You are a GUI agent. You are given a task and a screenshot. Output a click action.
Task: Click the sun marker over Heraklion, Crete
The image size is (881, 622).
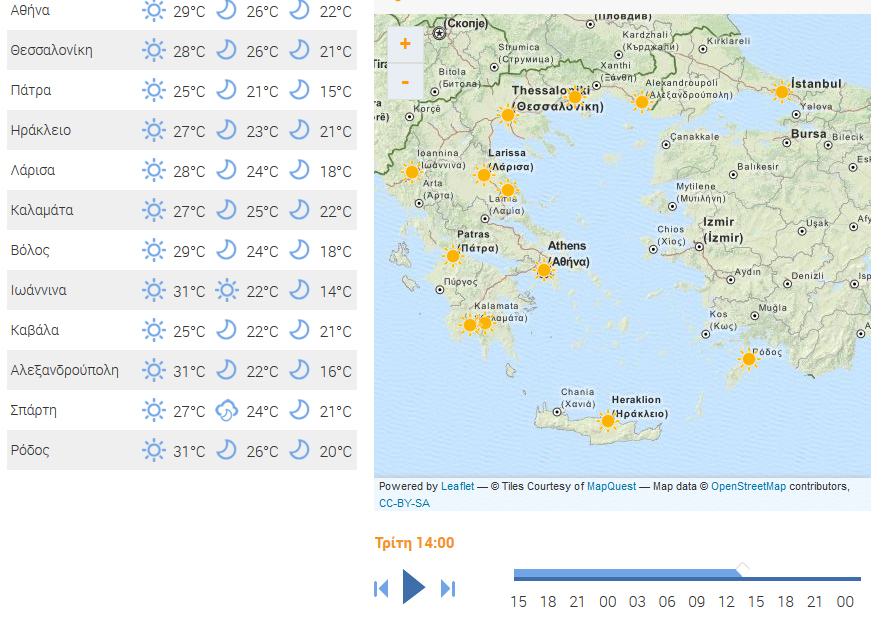coord(608,420)
